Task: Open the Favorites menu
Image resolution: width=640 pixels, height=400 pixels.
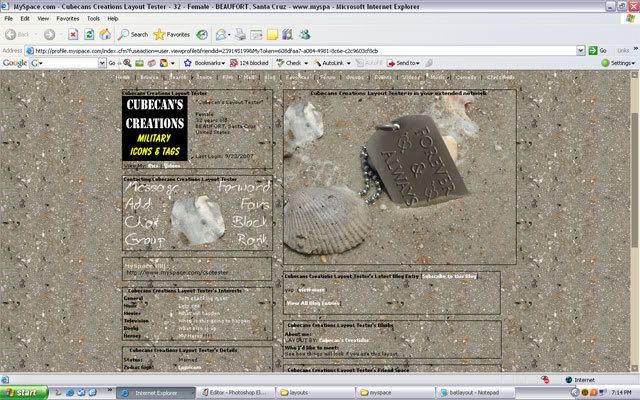Action: [x=68, y=18]
